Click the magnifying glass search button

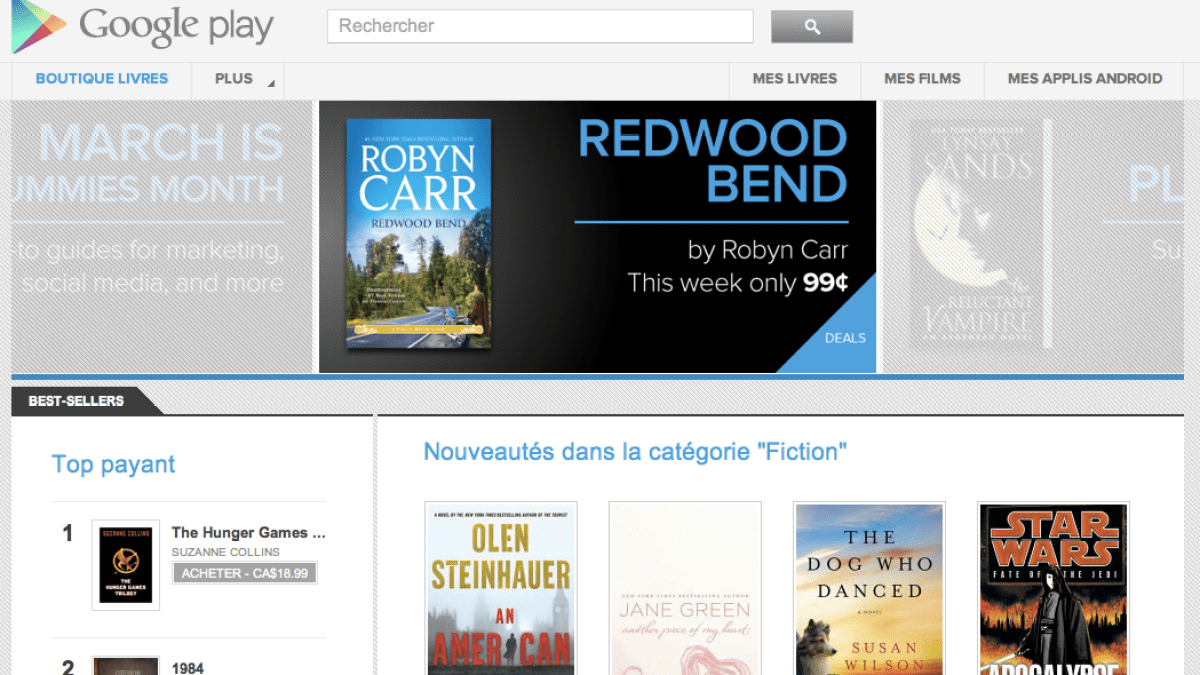click(811, 27)
